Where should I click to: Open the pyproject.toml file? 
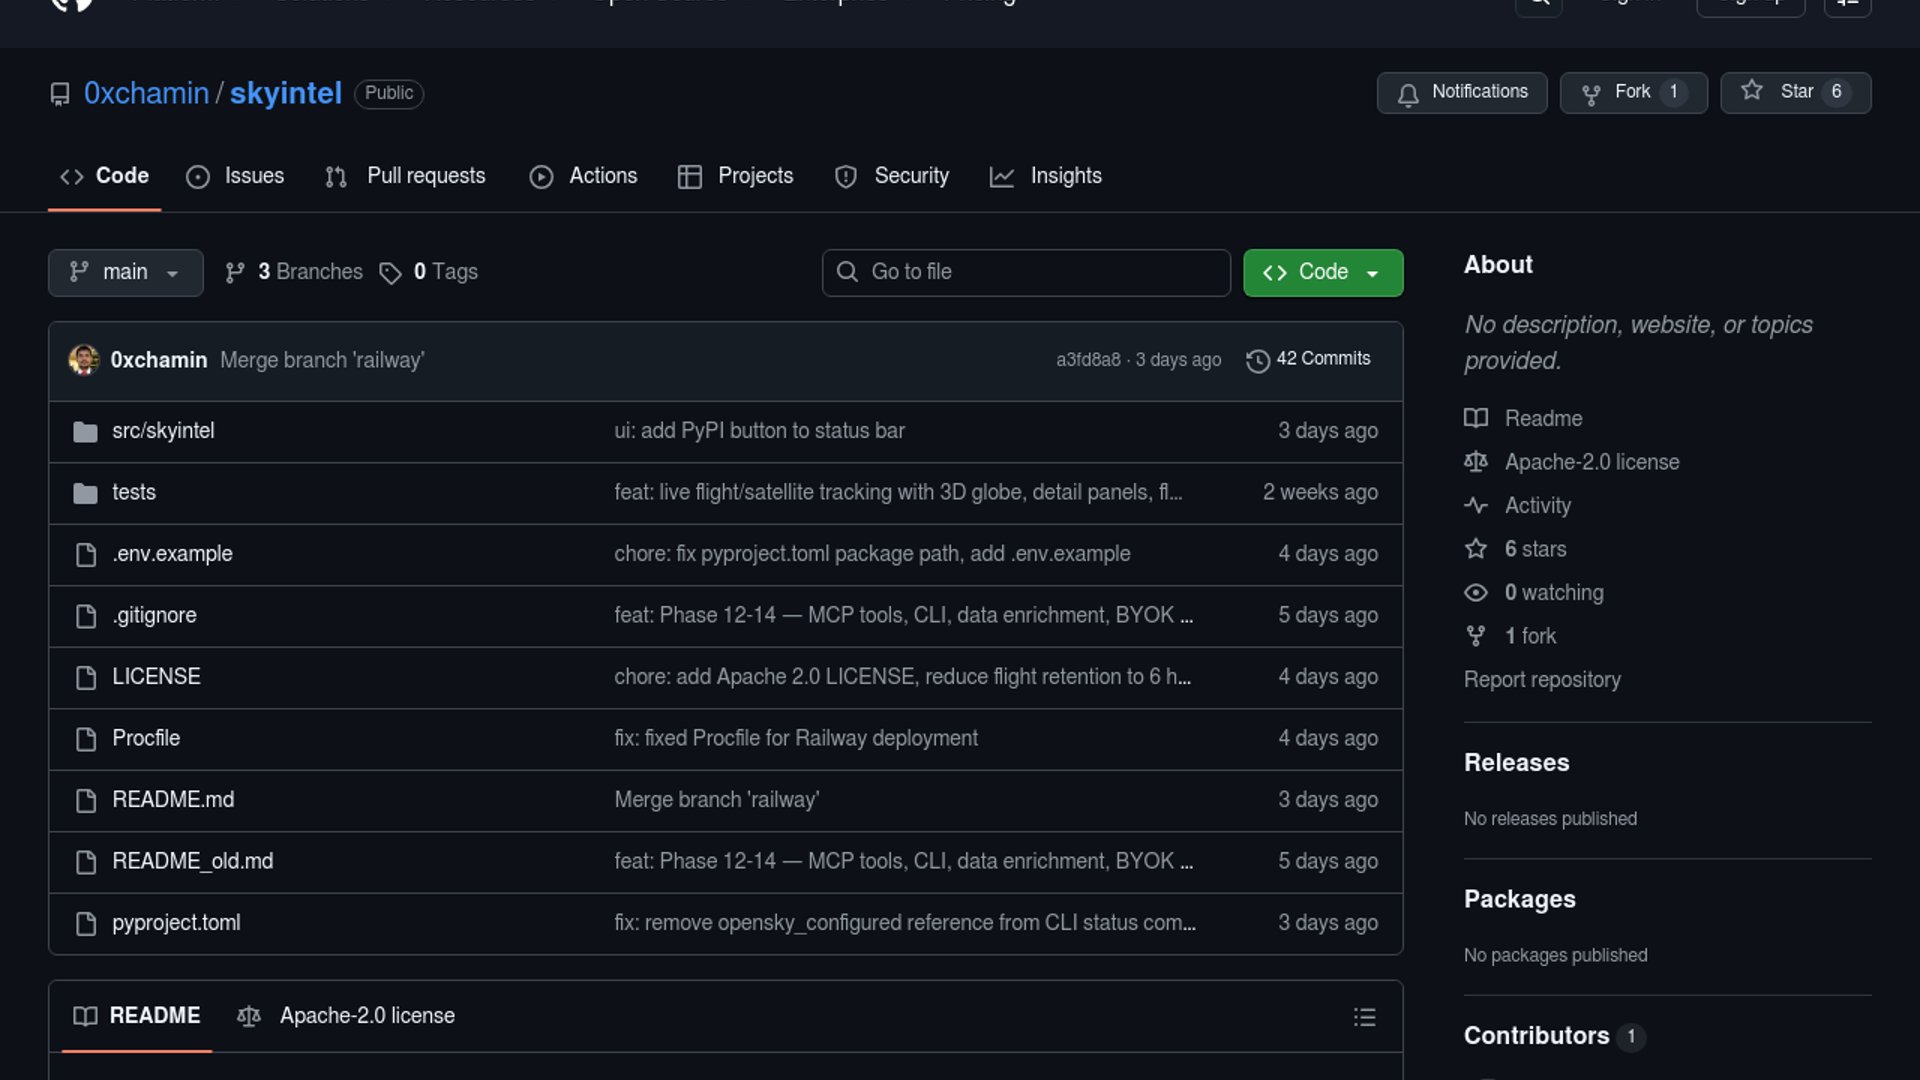[176, 923]
